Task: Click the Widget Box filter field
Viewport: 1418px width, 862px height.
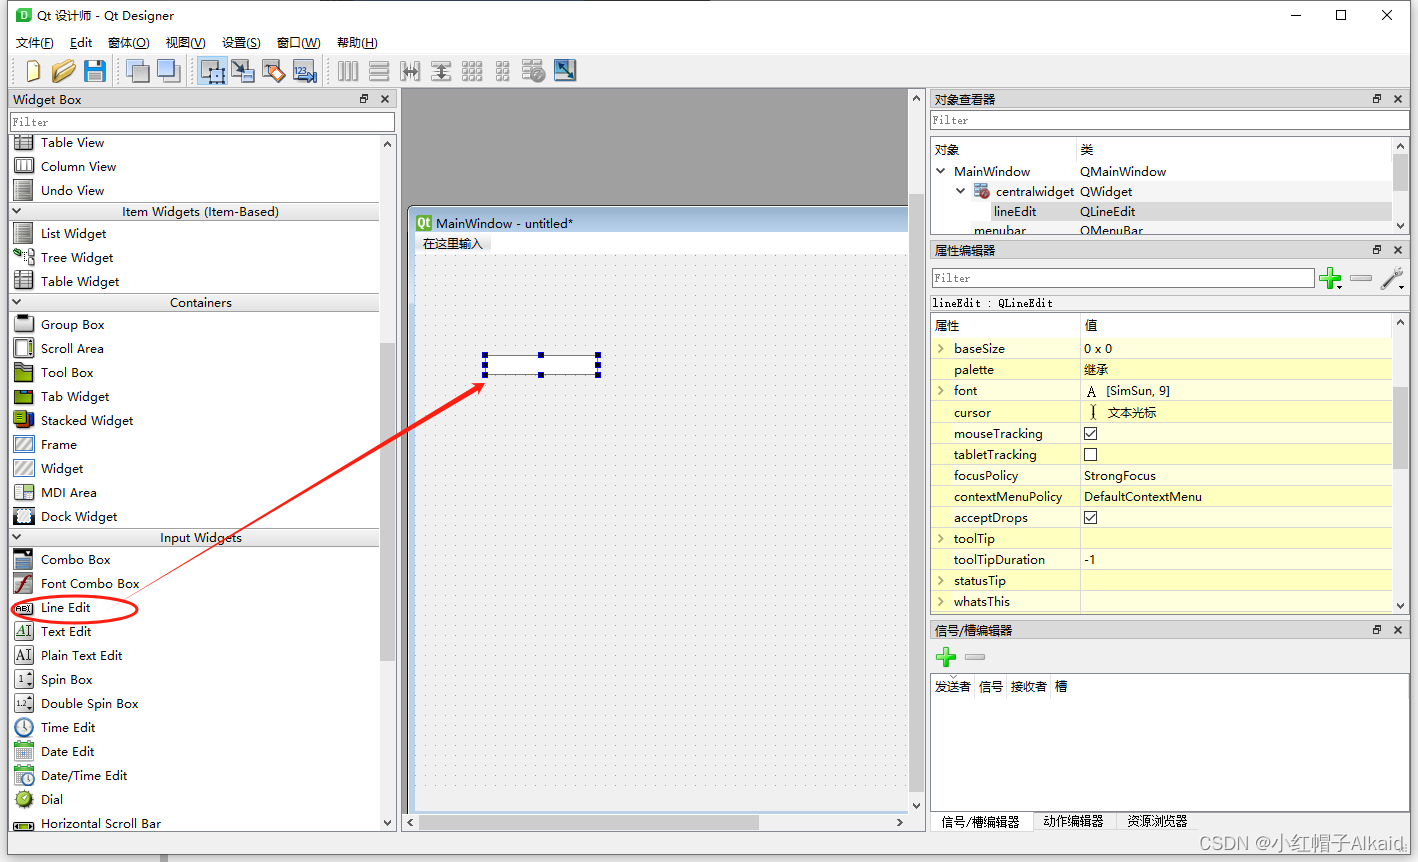Action: [203, 122]
